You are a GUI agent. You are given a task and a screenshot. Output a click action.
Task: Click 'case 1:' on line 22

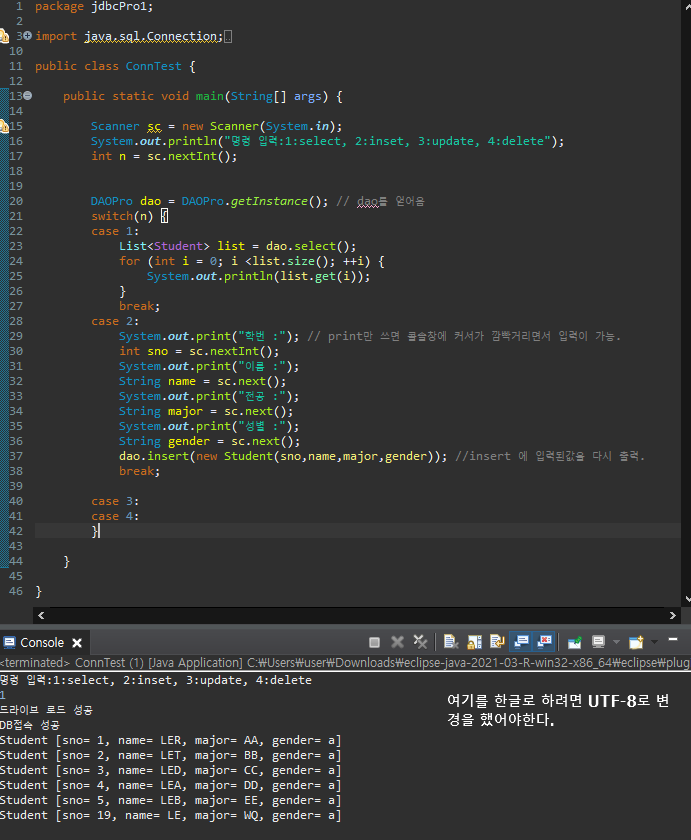tap(115, 231)
